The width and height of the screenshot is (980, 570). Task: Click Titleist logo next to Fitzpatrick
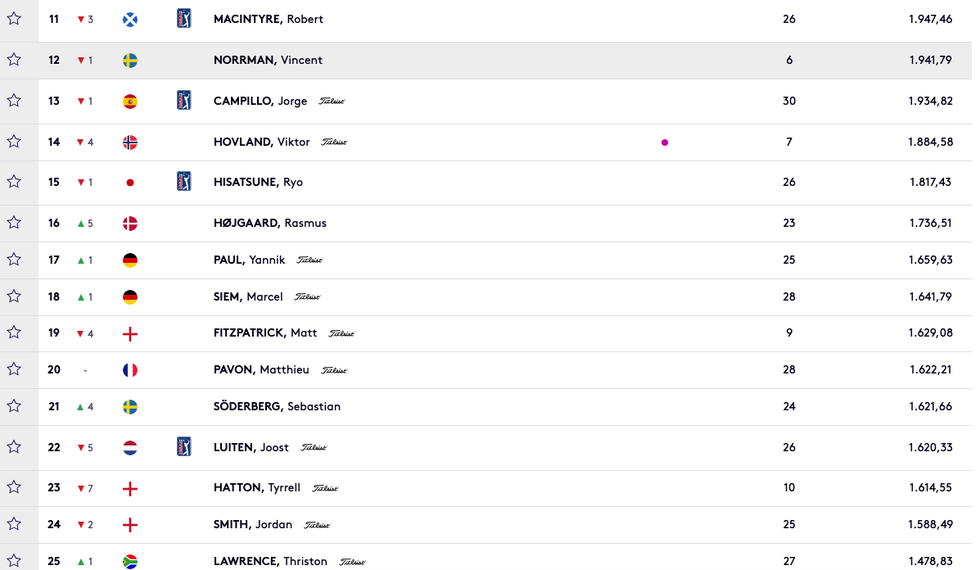(342, 334)
